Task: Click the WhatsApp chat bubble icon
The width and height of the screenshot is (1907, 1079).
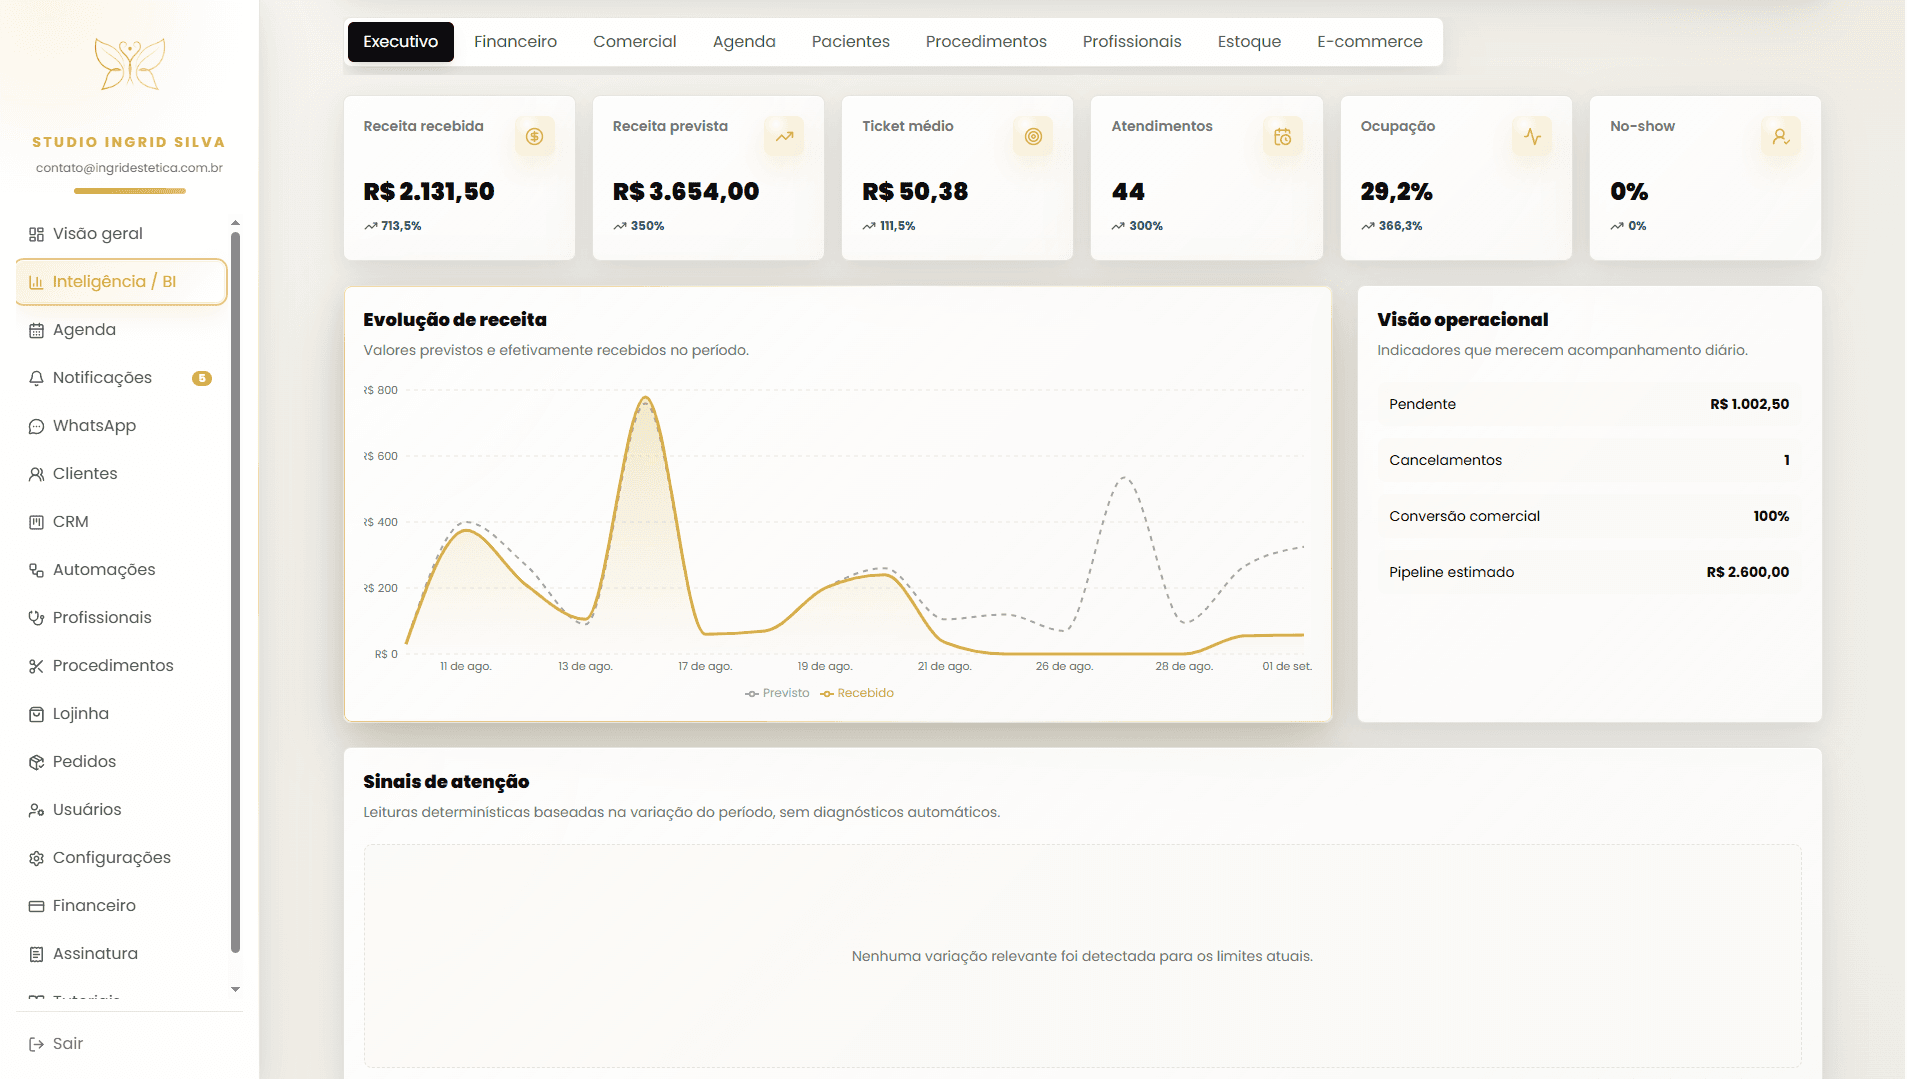Action: pyautogui.click(x=36, y=426)
